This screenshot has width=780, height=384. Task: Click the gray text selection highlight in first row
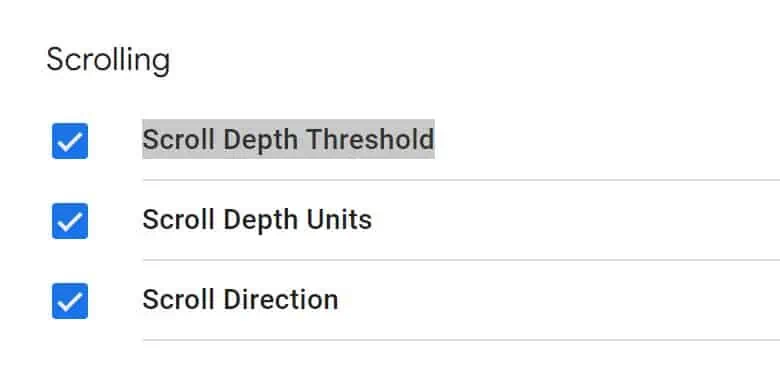(289, 139)
